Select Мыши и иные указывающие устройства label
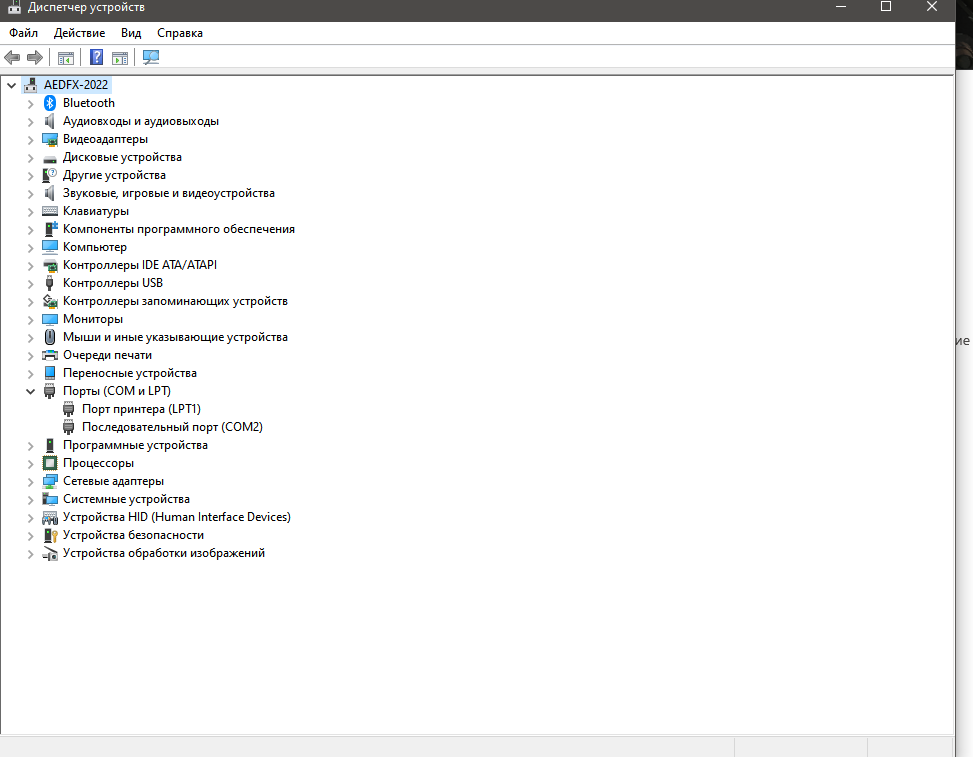This screenshot has height=757, width=973. 176,337
